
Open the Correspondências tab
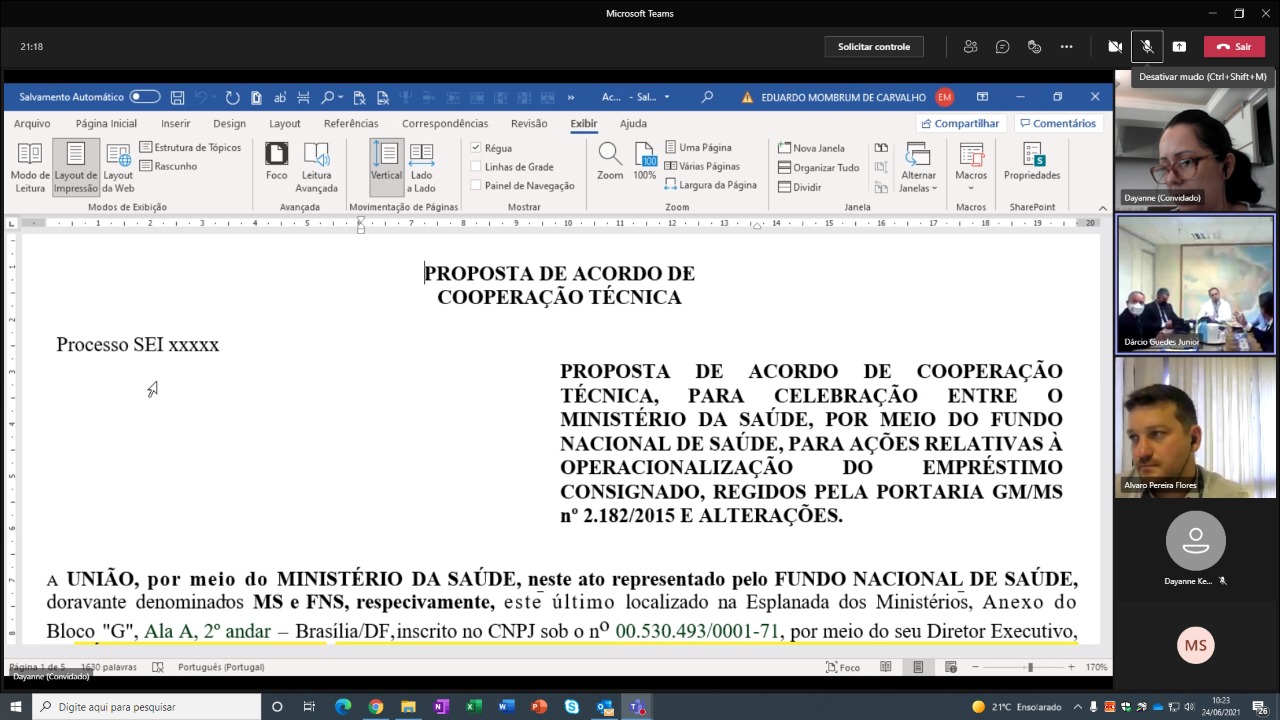445,123
